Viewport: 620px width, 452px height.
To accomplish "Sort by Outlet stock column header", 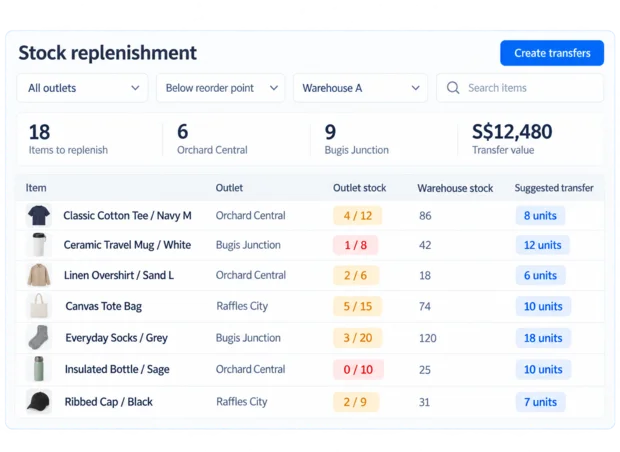I will [x=359, y=188].
